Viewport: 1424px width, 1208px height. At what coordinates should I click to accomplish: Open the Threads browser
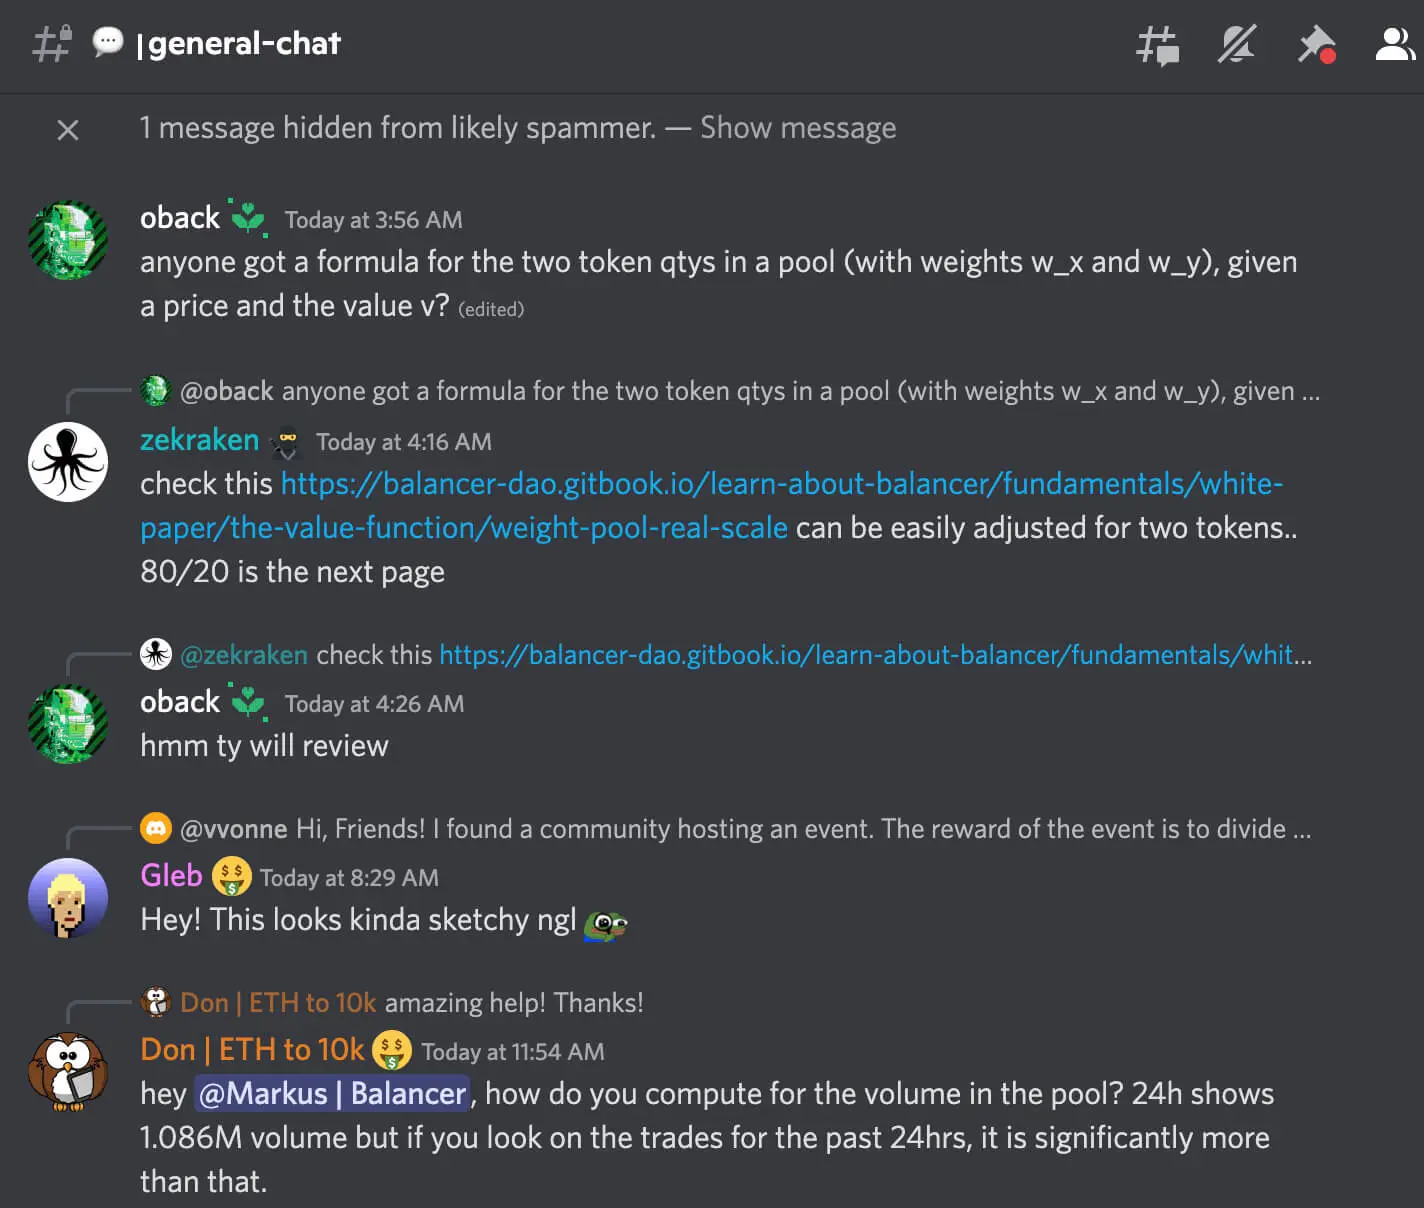1158,45
